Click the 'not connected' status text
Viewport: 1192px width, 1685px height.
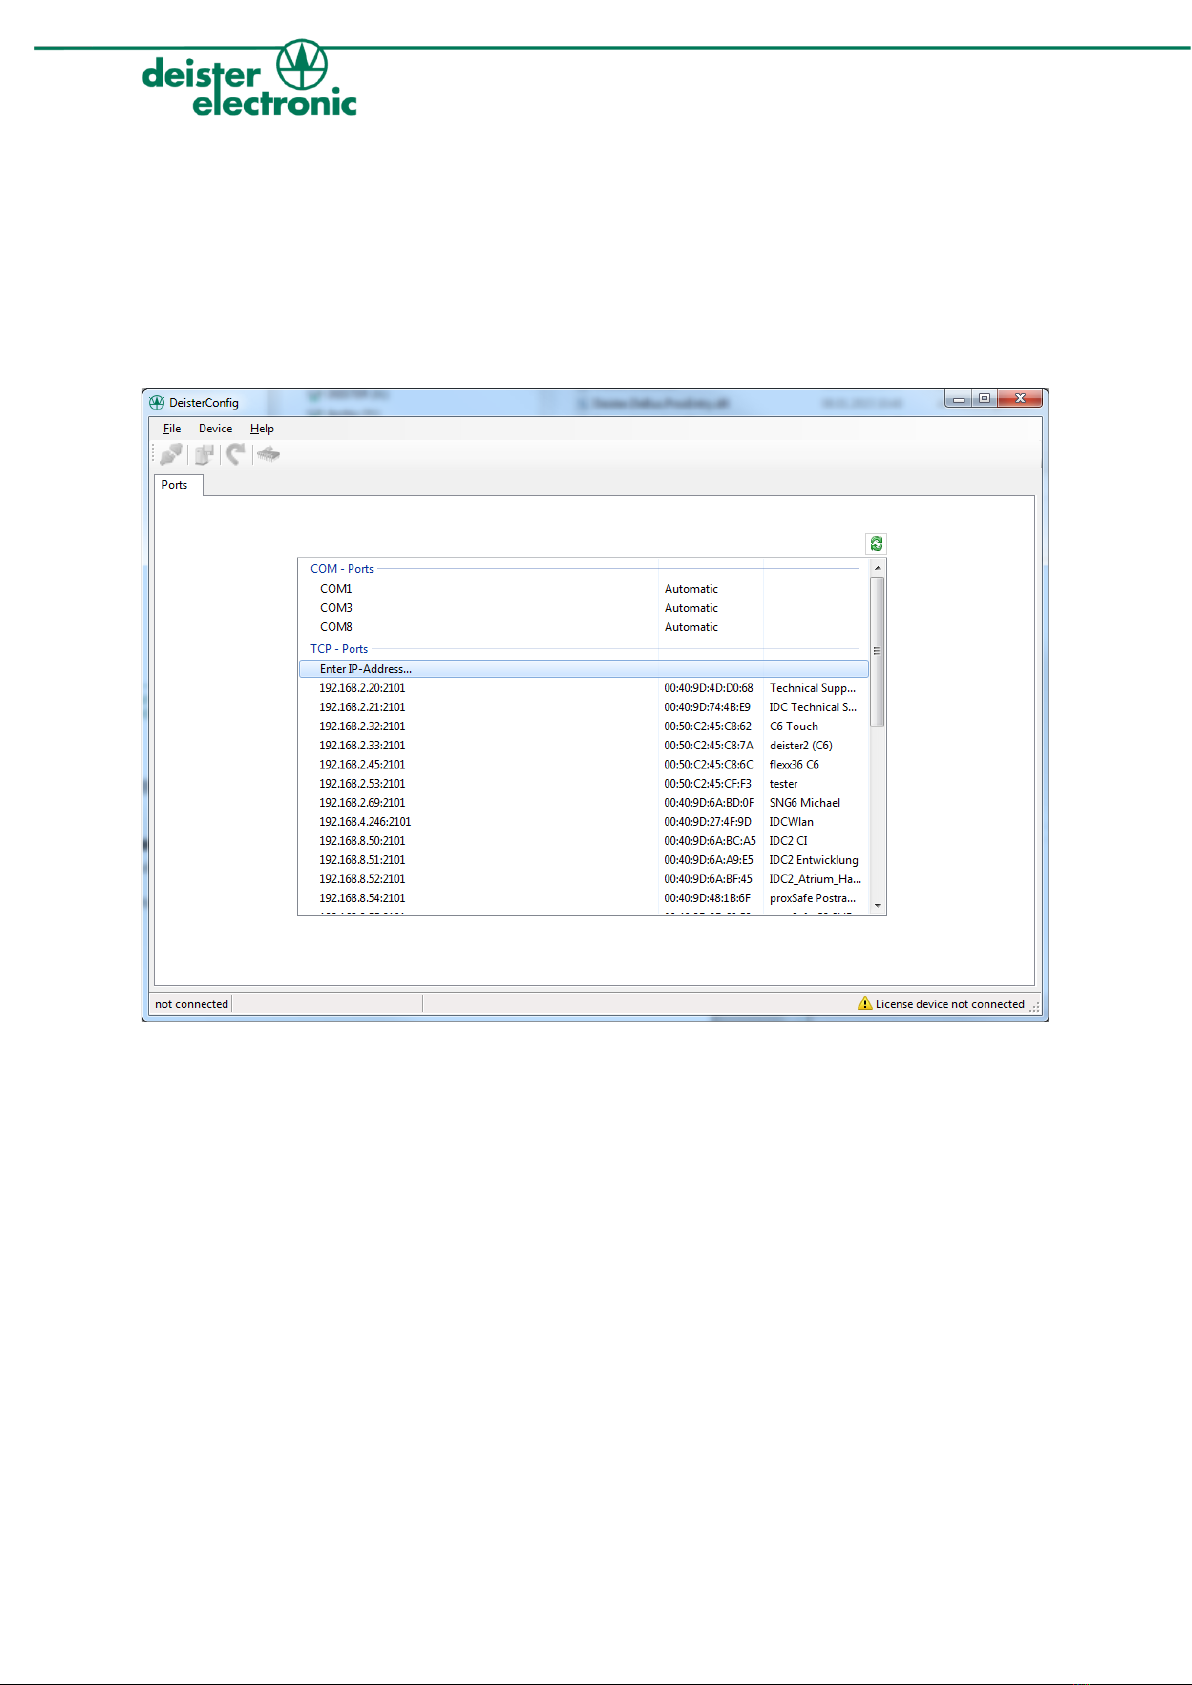(x=191, y=1004)
